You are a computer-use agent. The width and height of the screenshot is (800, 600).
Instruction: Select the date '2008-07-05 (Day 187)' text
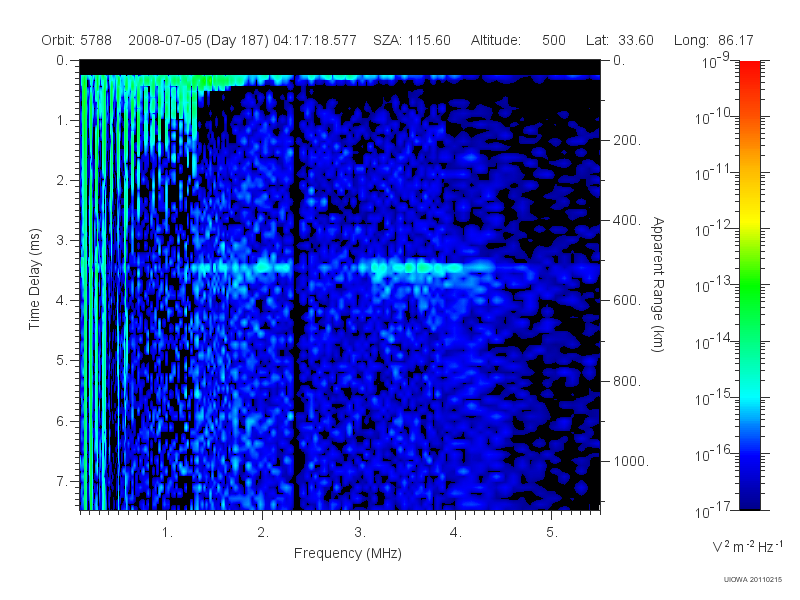(198, 40)
